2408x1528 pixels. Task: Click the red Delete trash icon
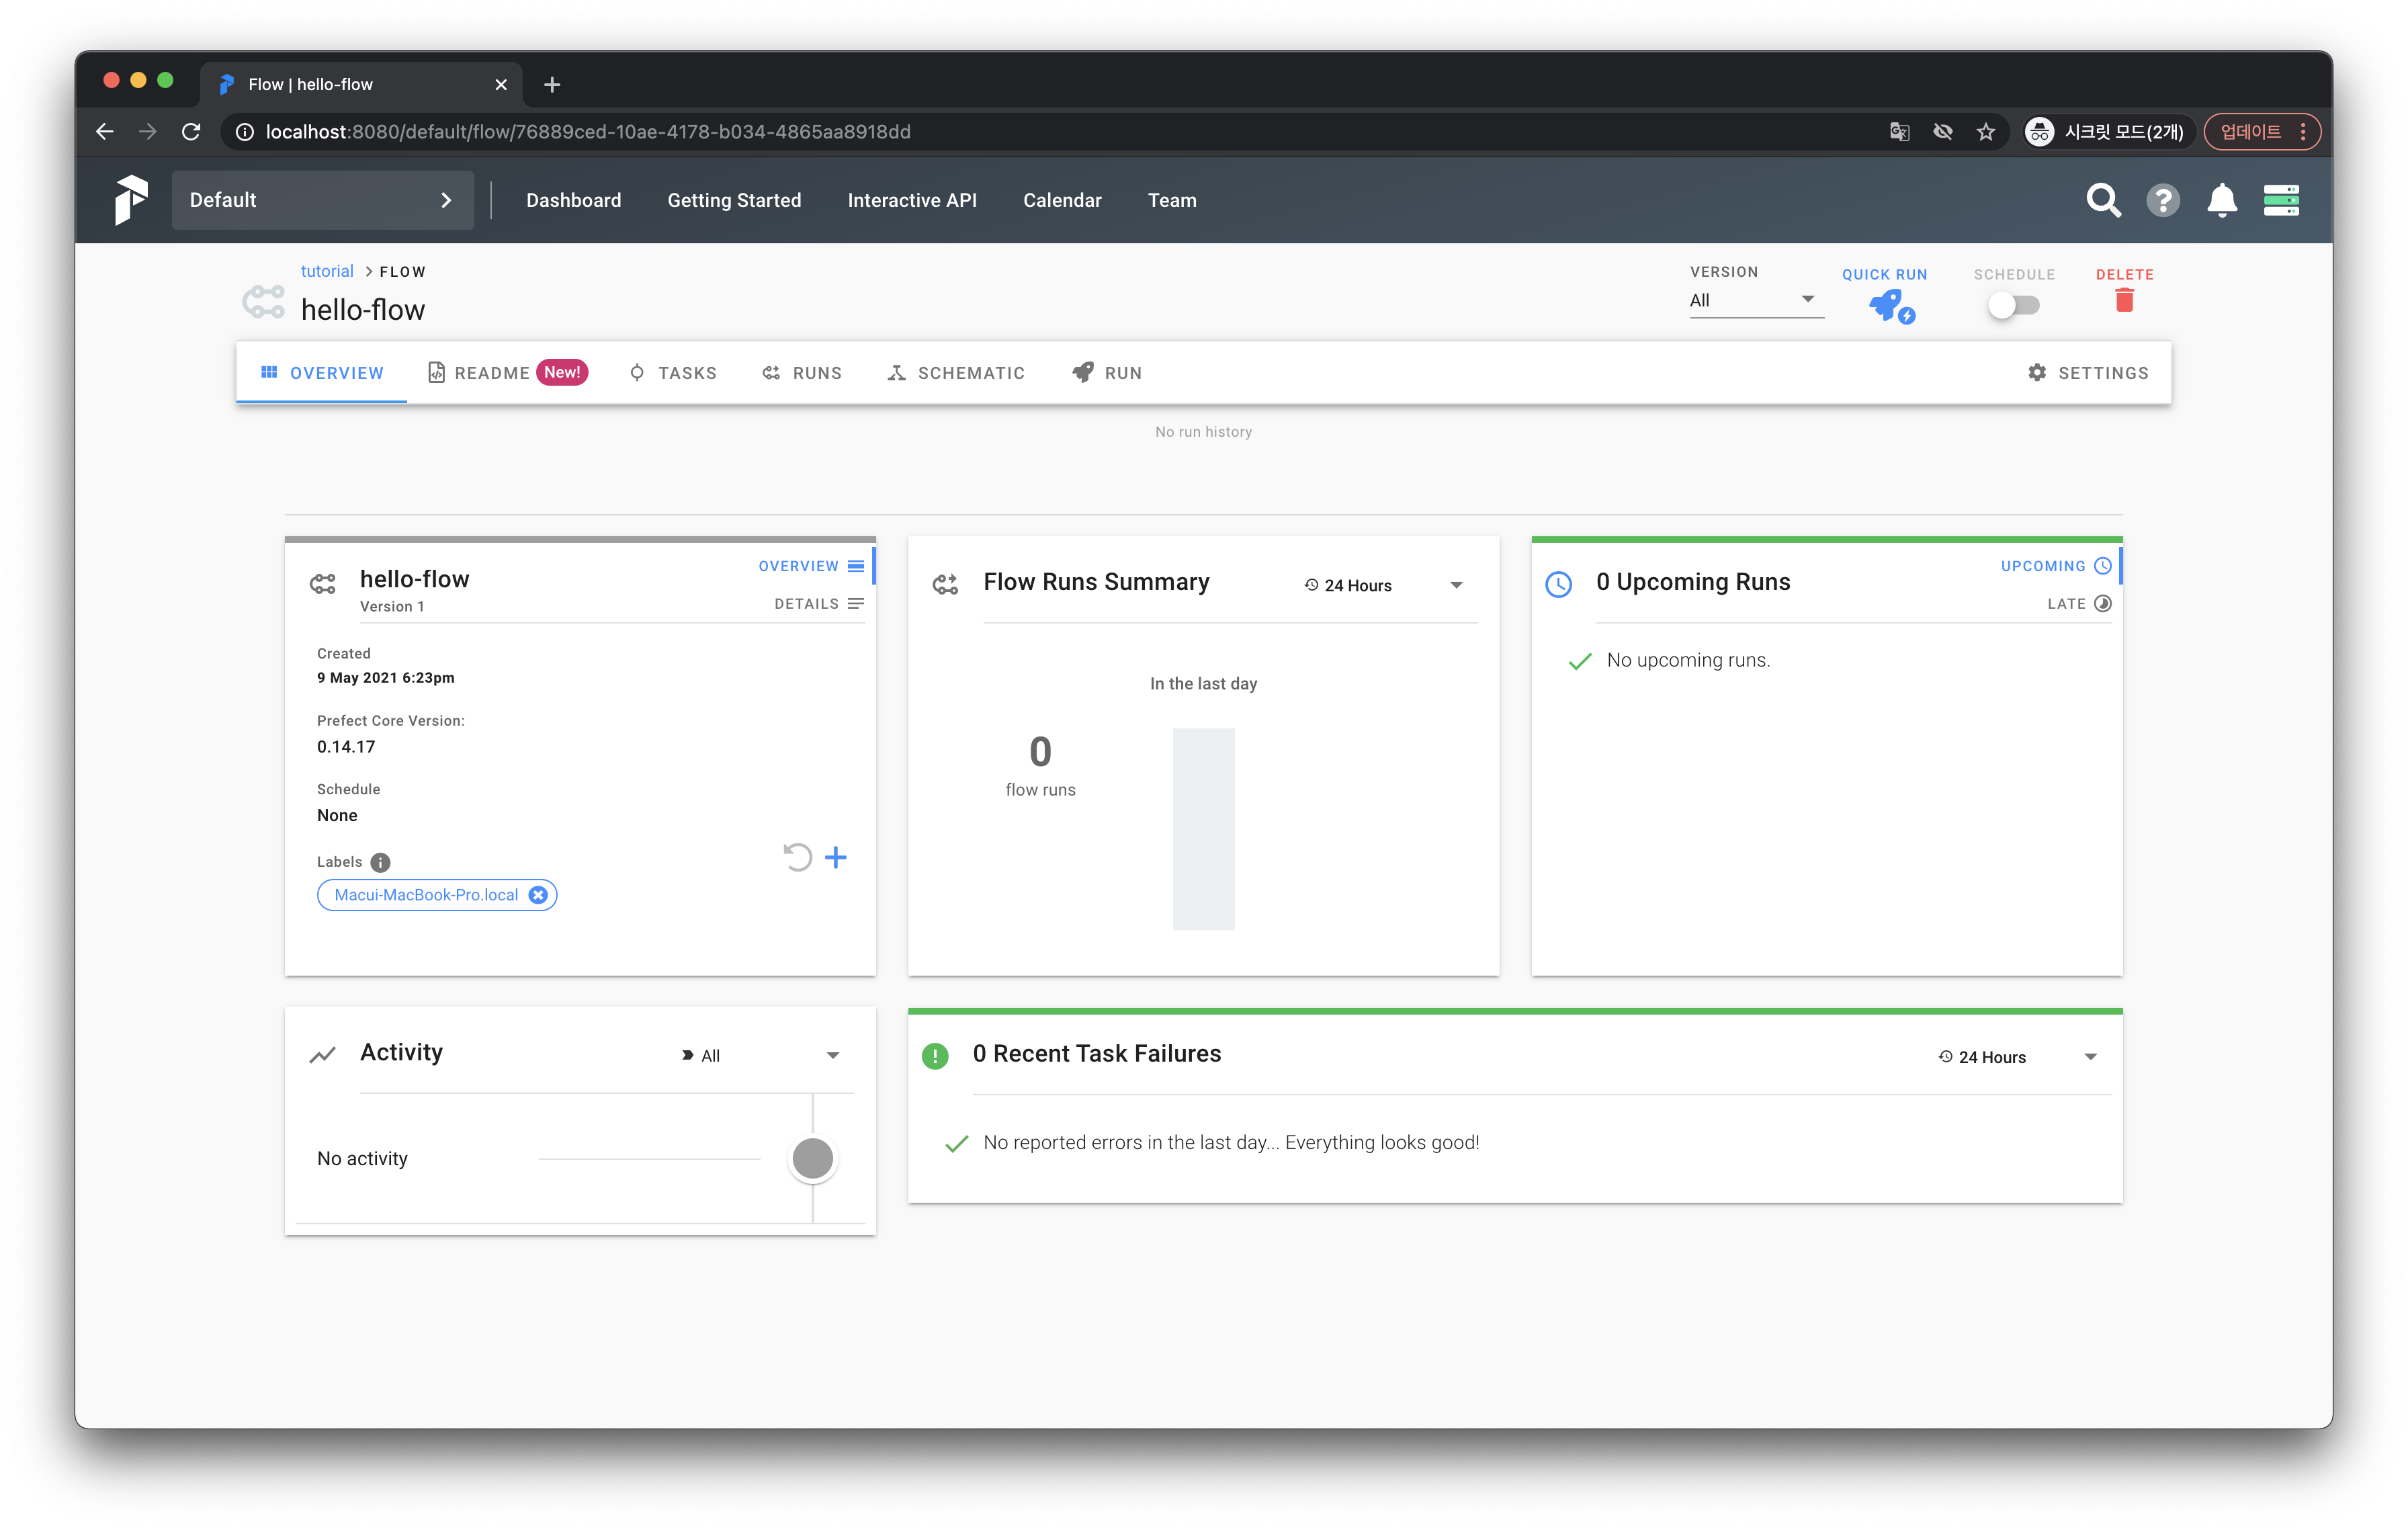pyautogui.click(x=2124, y=300)
